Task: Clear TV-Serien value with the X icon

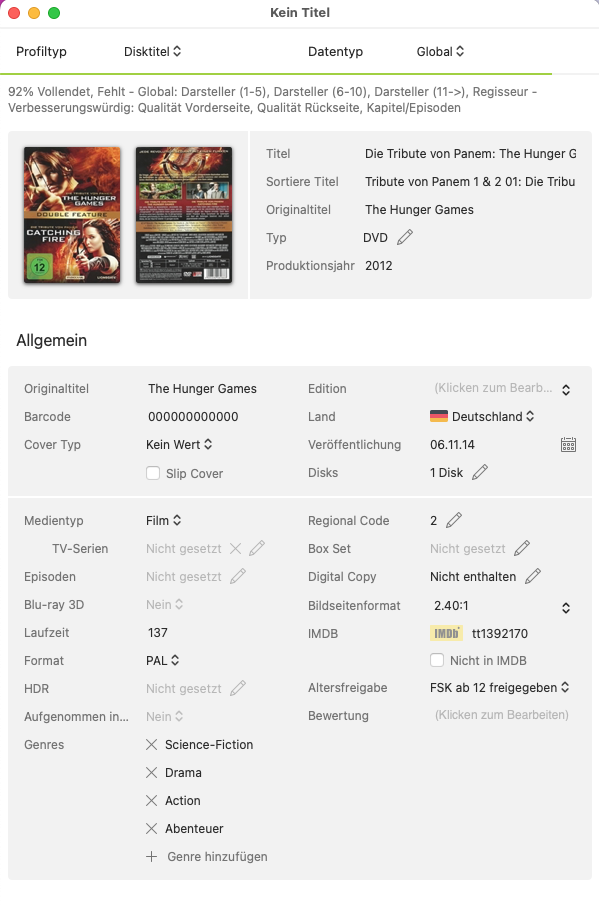Action: (235, 548)
